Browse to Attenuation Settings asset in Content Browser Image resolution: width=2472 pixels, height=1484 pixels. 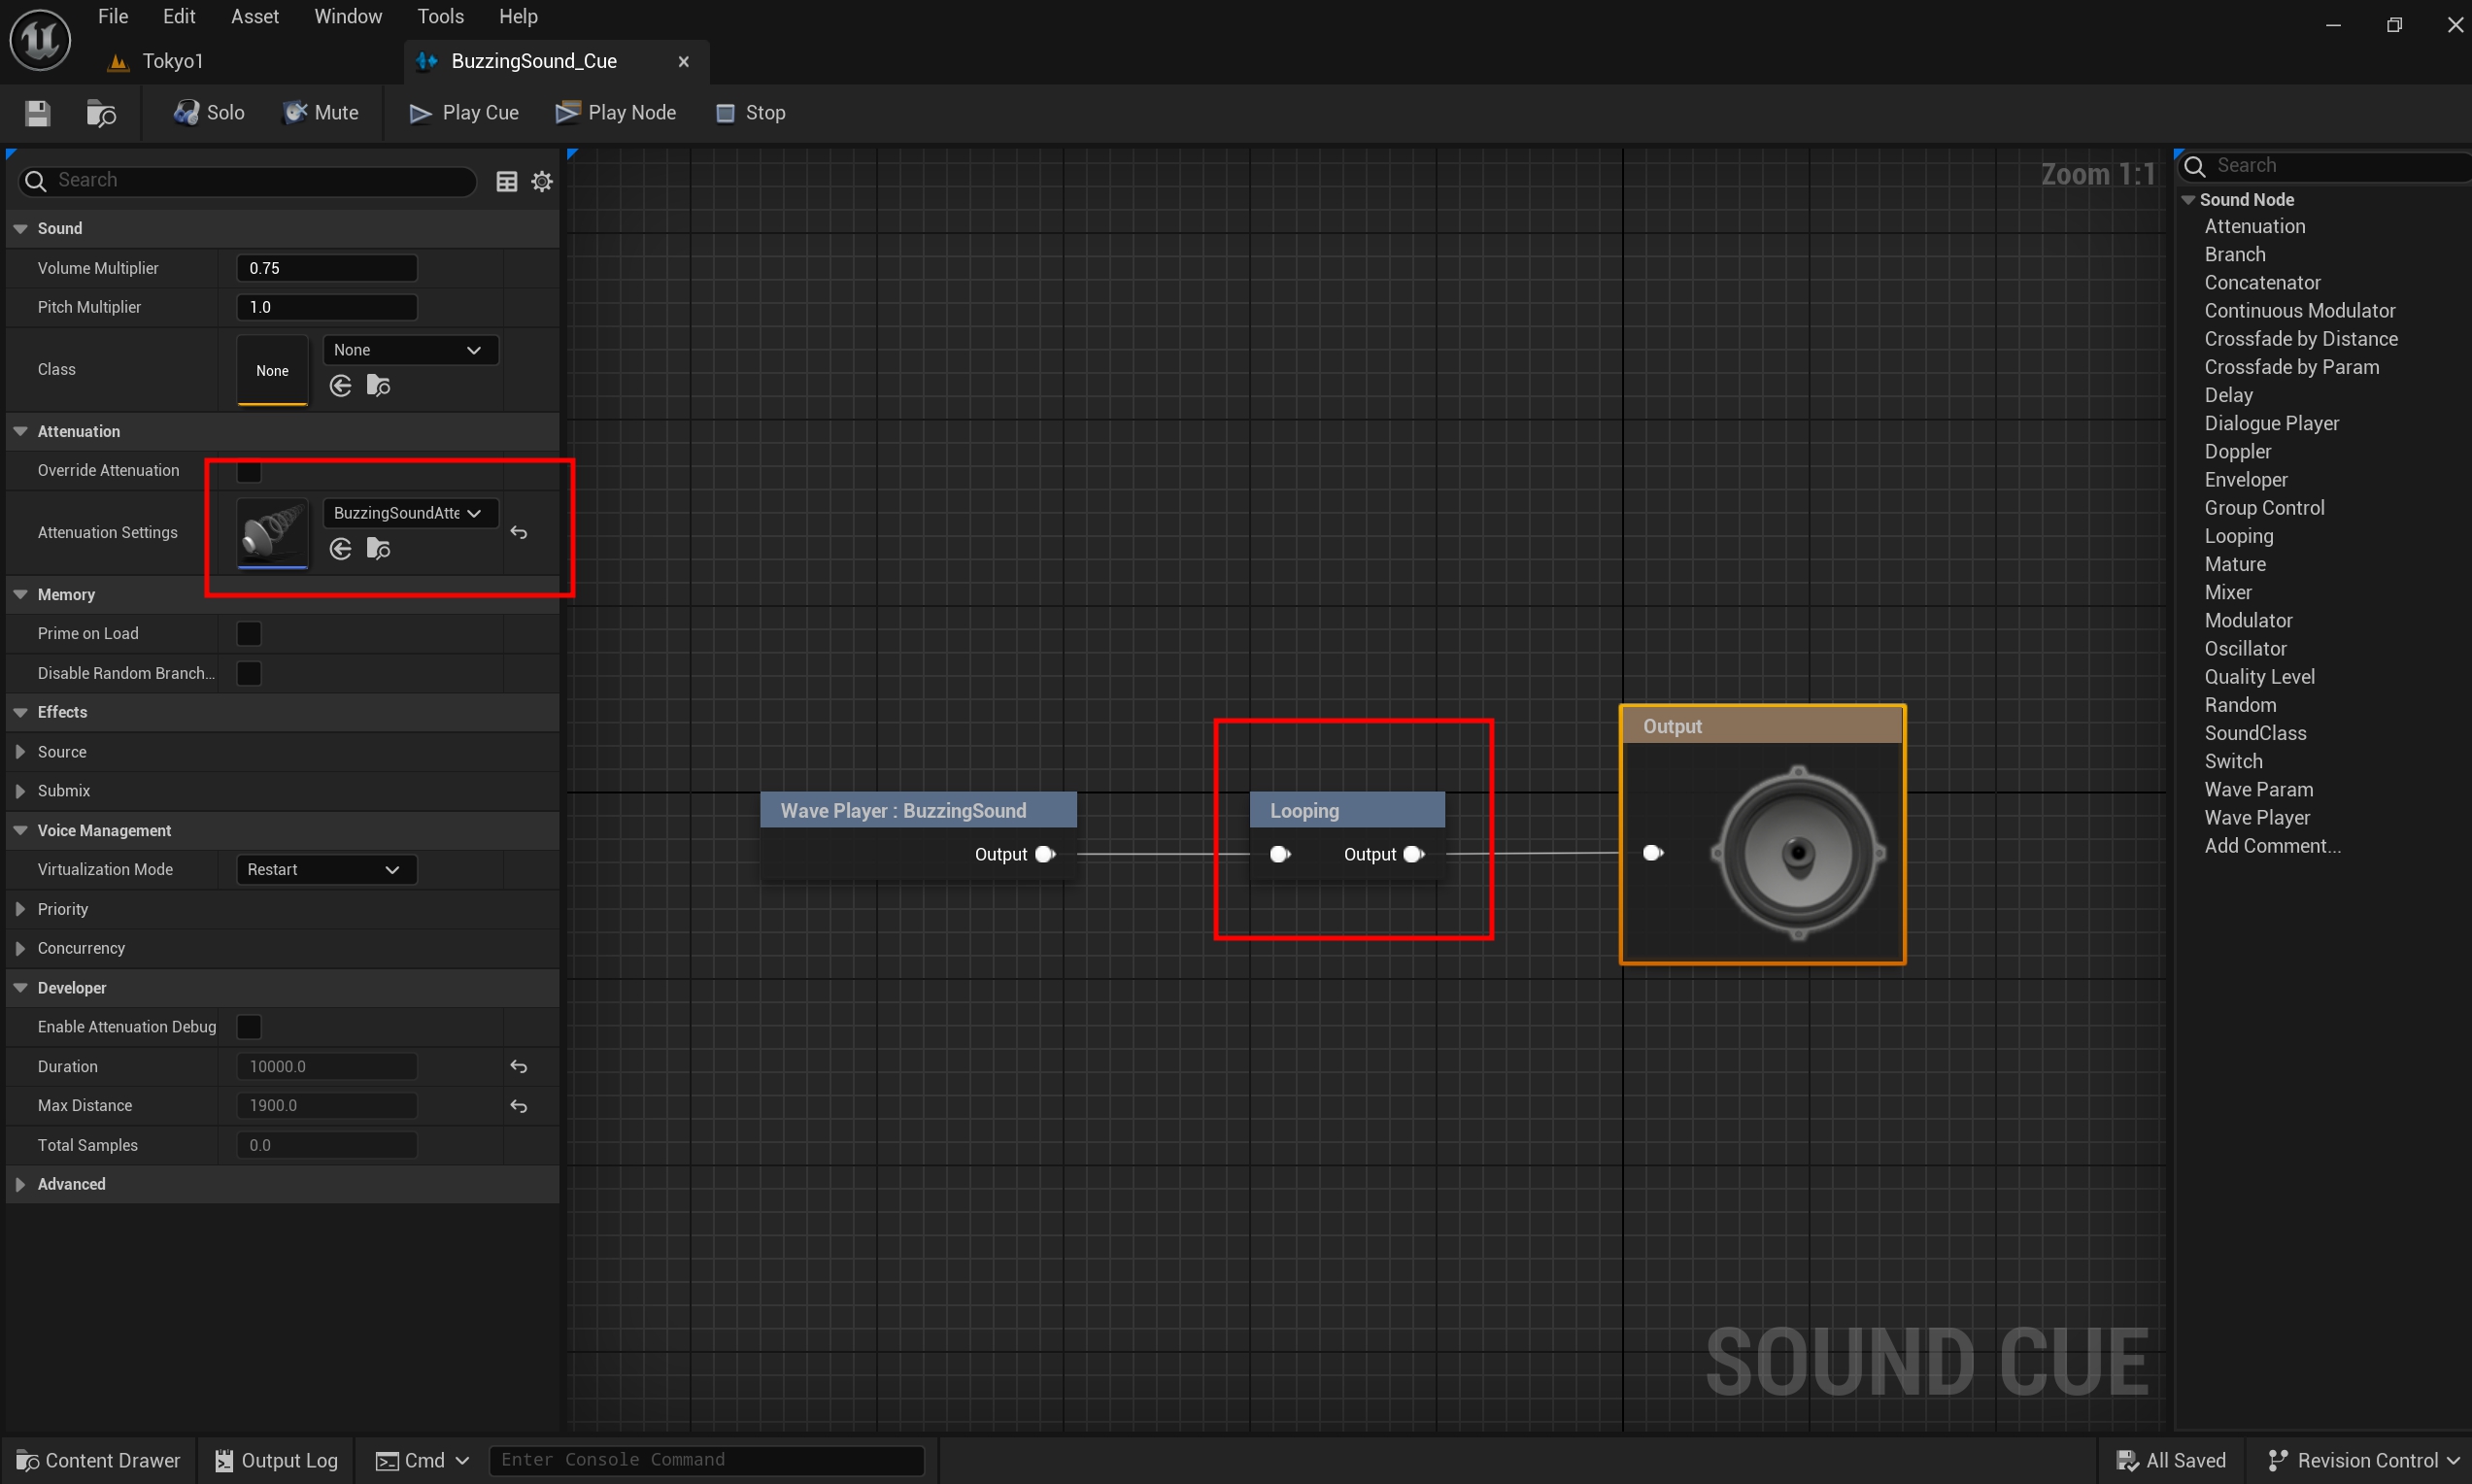point(378,548)
